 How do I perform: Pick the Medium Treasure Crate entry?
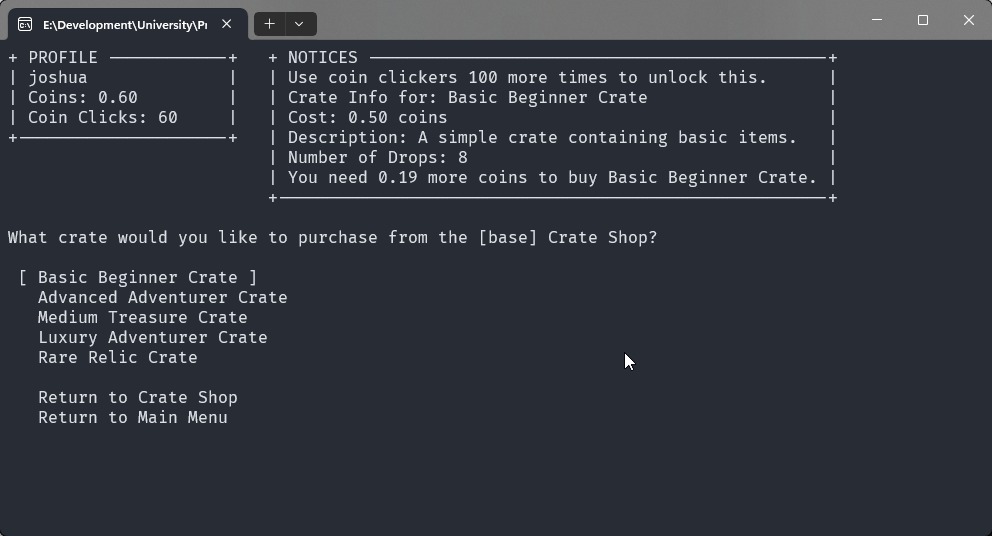click(142, 317)
